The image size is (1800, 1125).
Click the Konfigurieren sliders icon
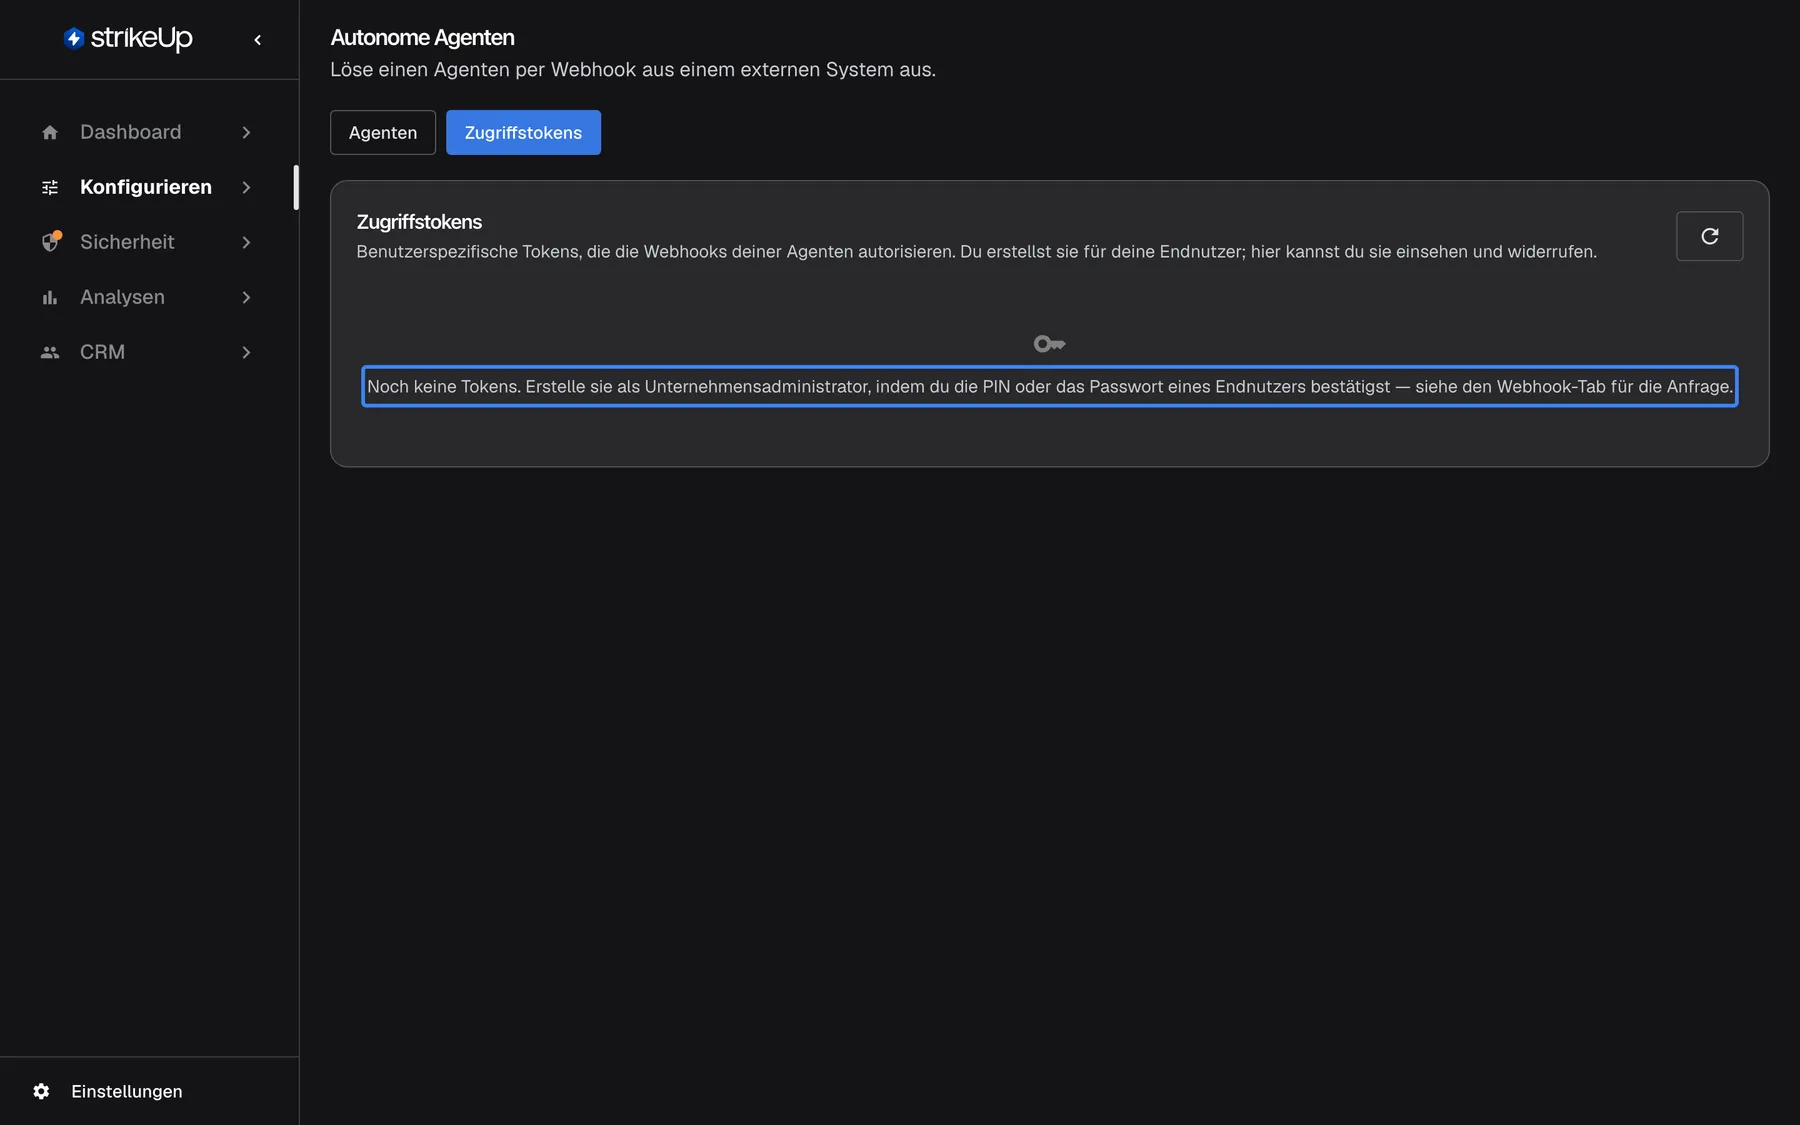pyautogui.click(x=50, y=187)
